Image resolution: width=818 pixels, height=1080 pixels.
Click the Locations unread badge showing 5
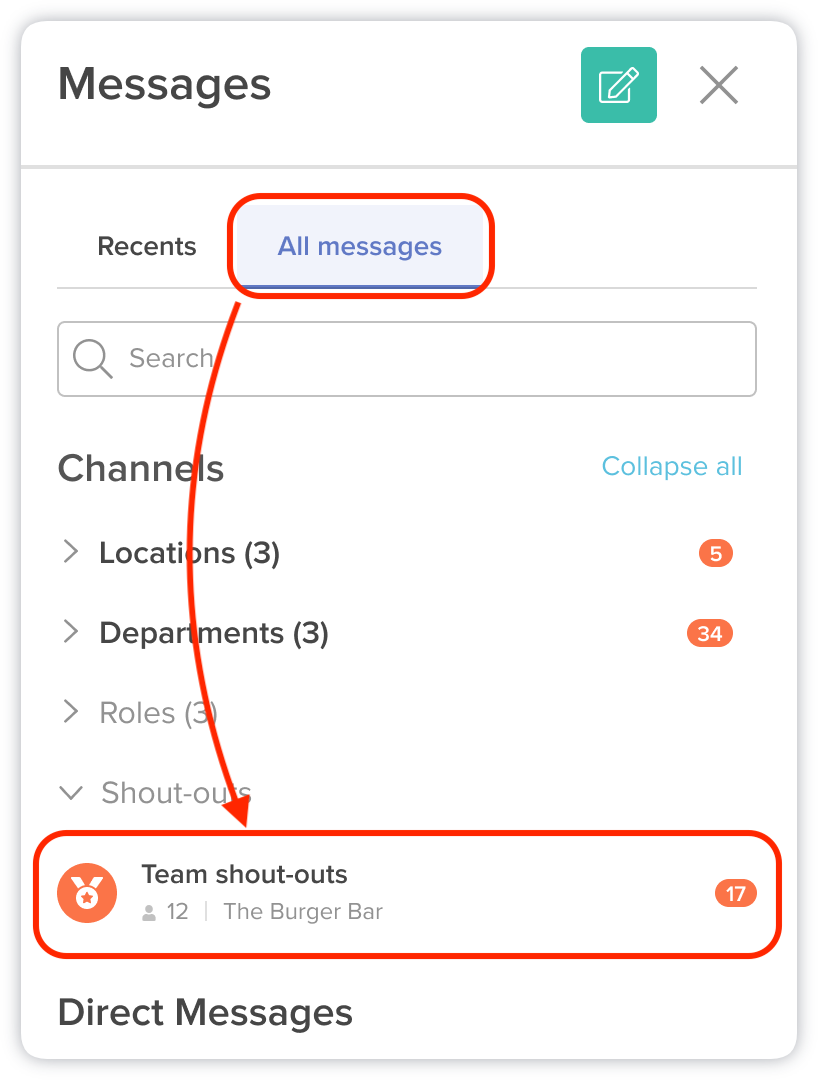[716, 553]
